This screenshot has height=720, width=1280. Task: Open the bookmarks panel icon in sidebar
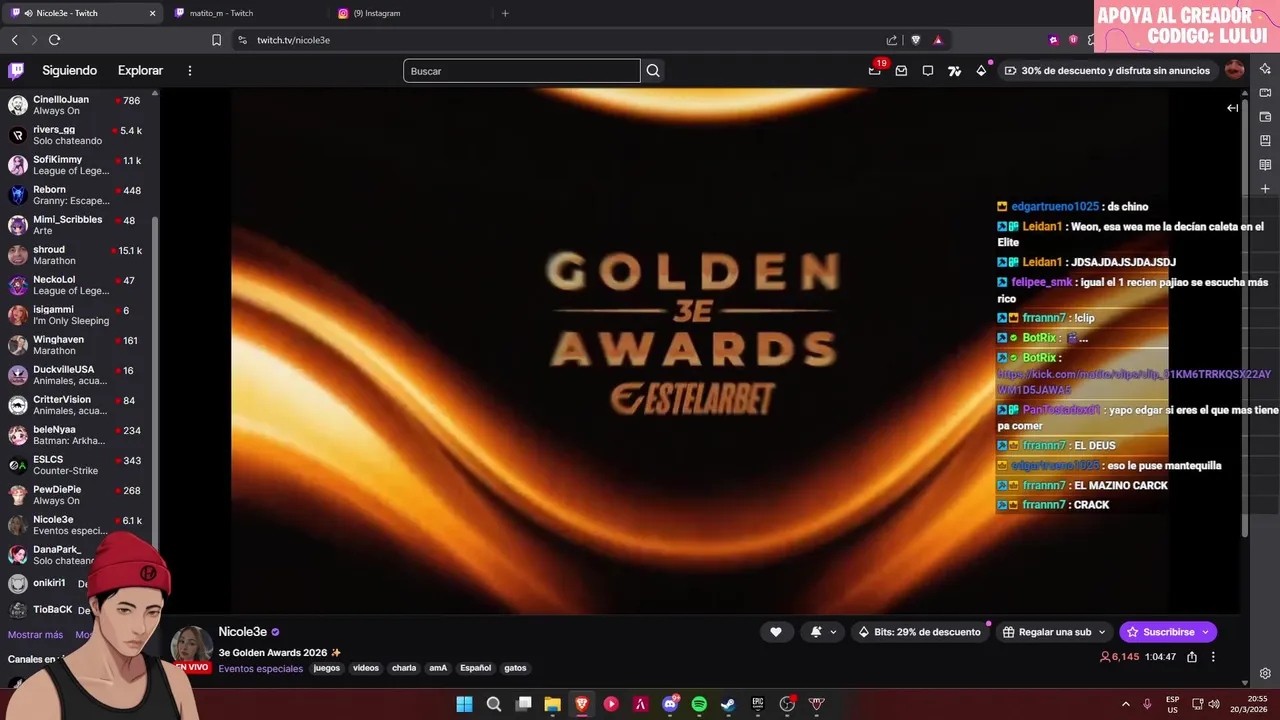(1265, 141)
